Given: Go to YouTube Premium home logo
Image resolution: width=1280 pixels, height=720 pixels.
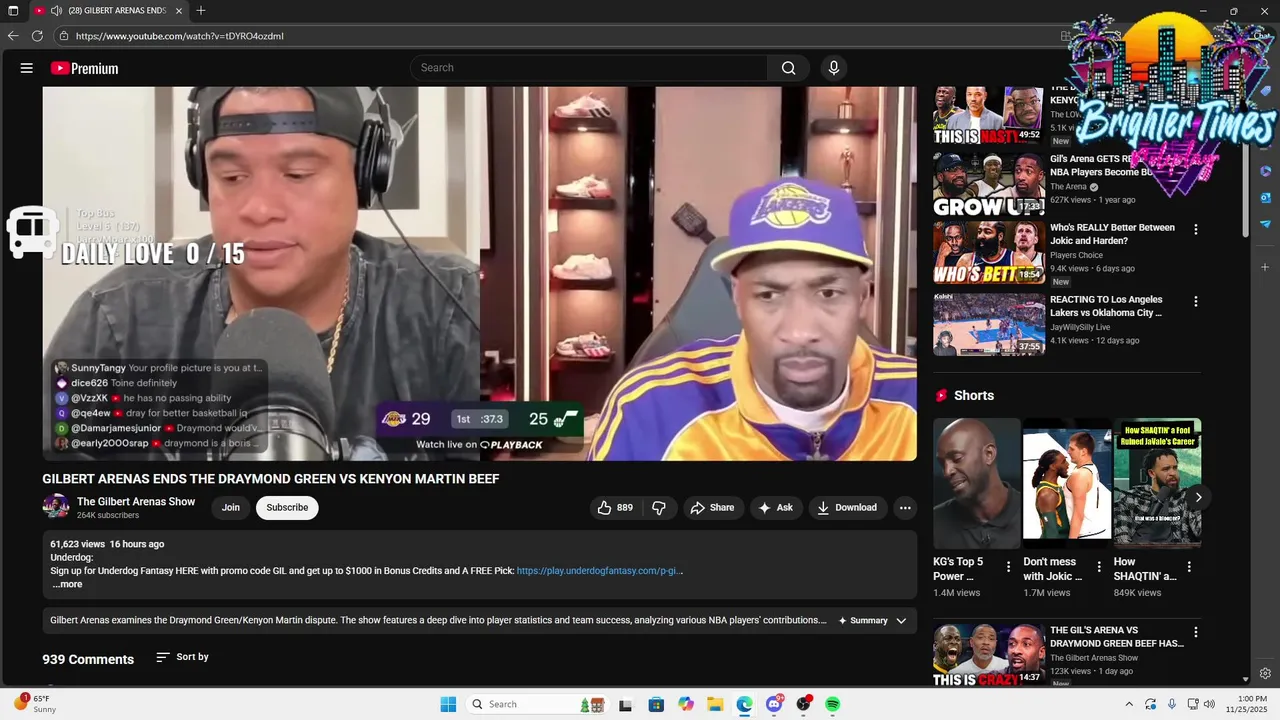Looking at the screenshot, I should 84,68.
